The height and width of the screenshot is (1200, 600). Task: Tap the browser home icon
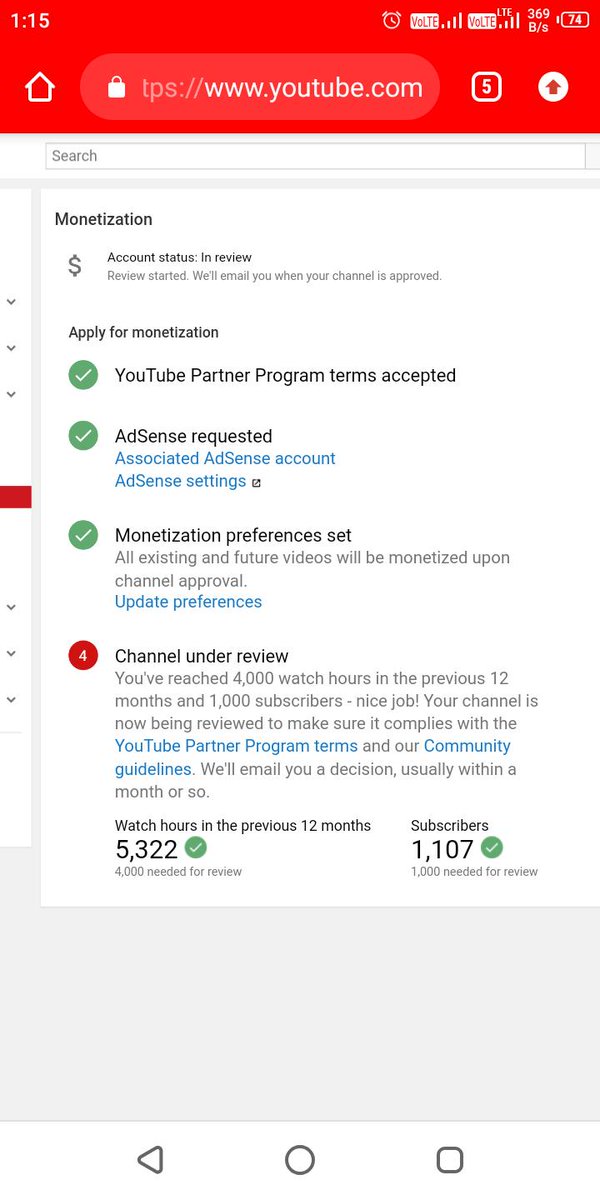click(40, 88)
